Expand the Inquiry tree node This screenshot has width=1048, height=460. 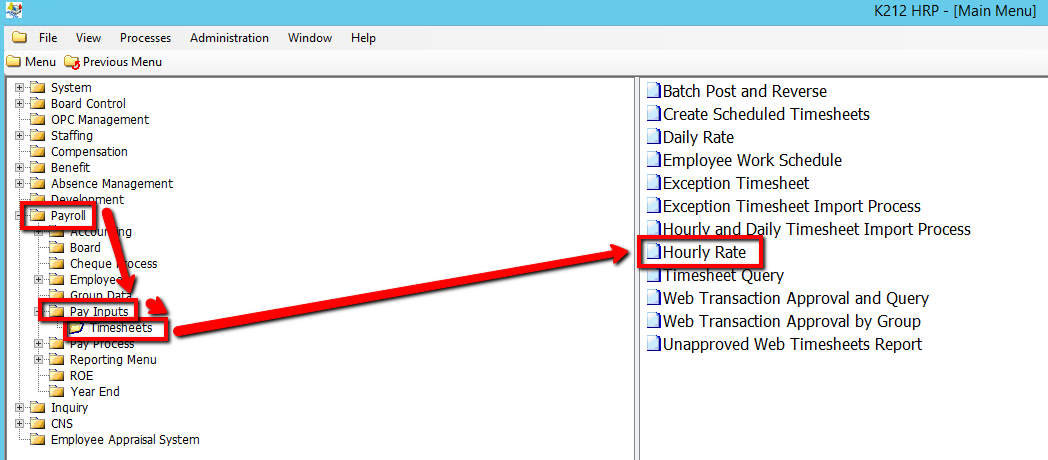[x=19, y=408]
